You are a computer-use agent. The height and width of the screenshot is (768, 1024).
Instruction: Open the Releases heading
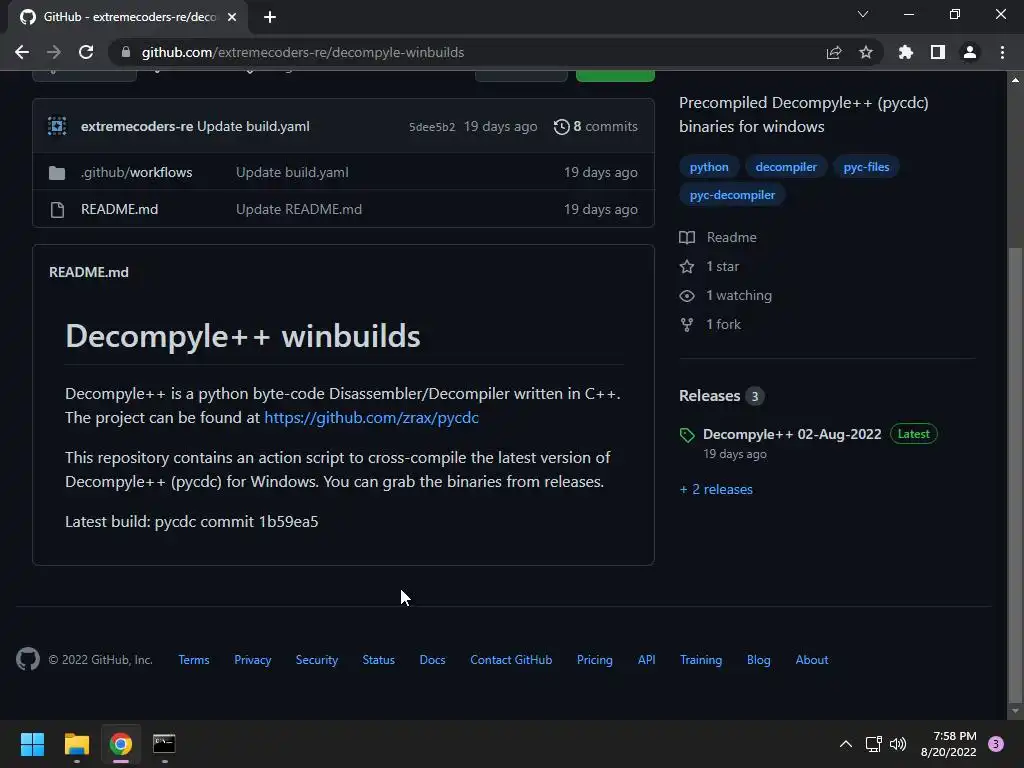coord(709,396)
